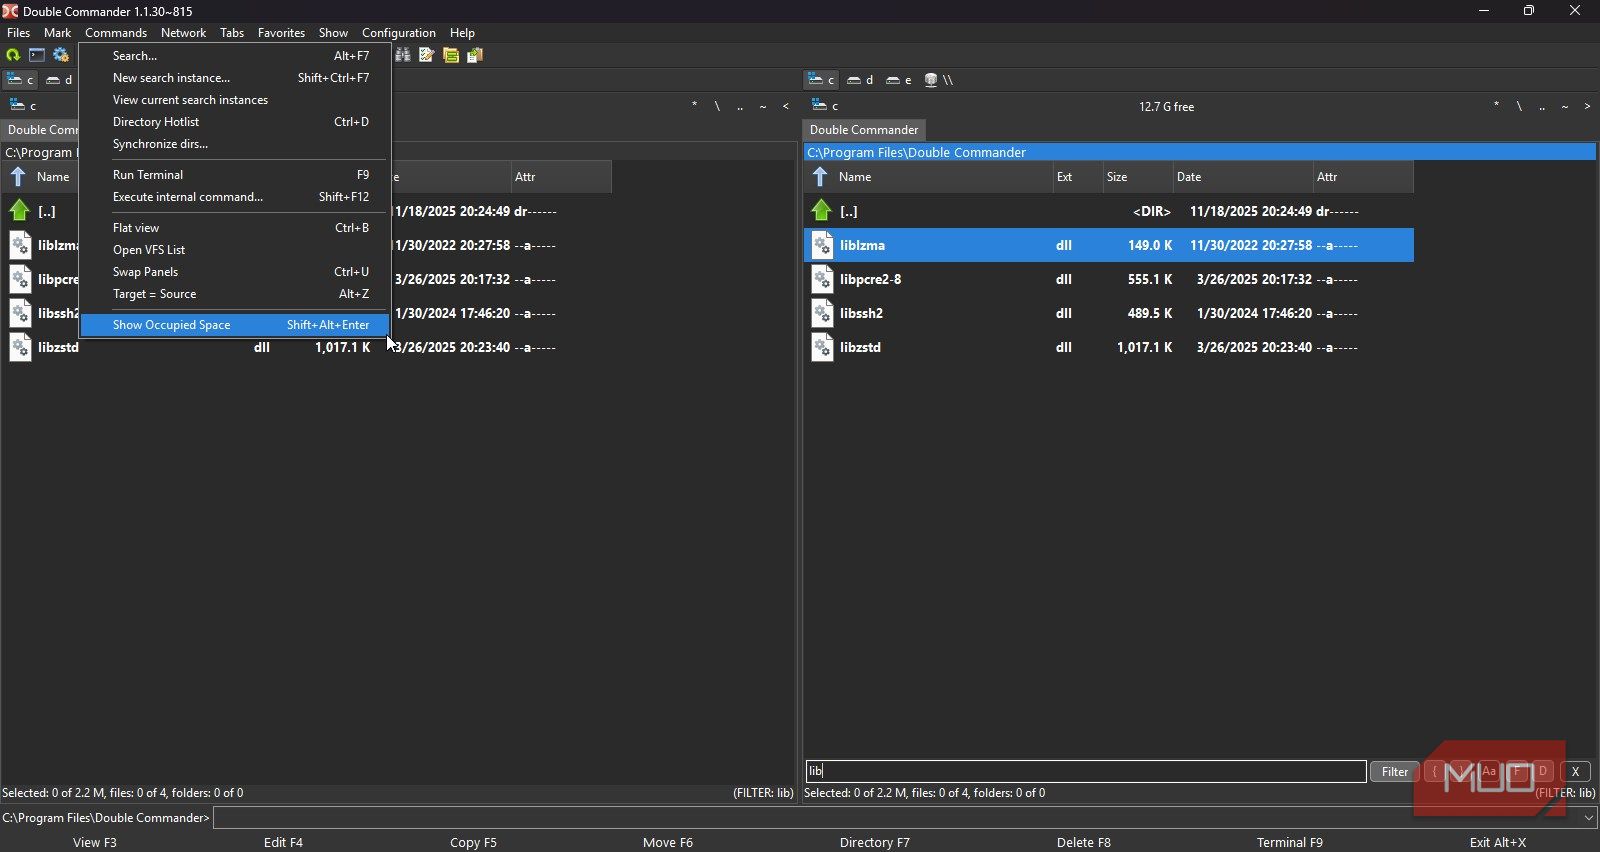
Task: Click the right panel '>' button
Action: pos(1587,106)
